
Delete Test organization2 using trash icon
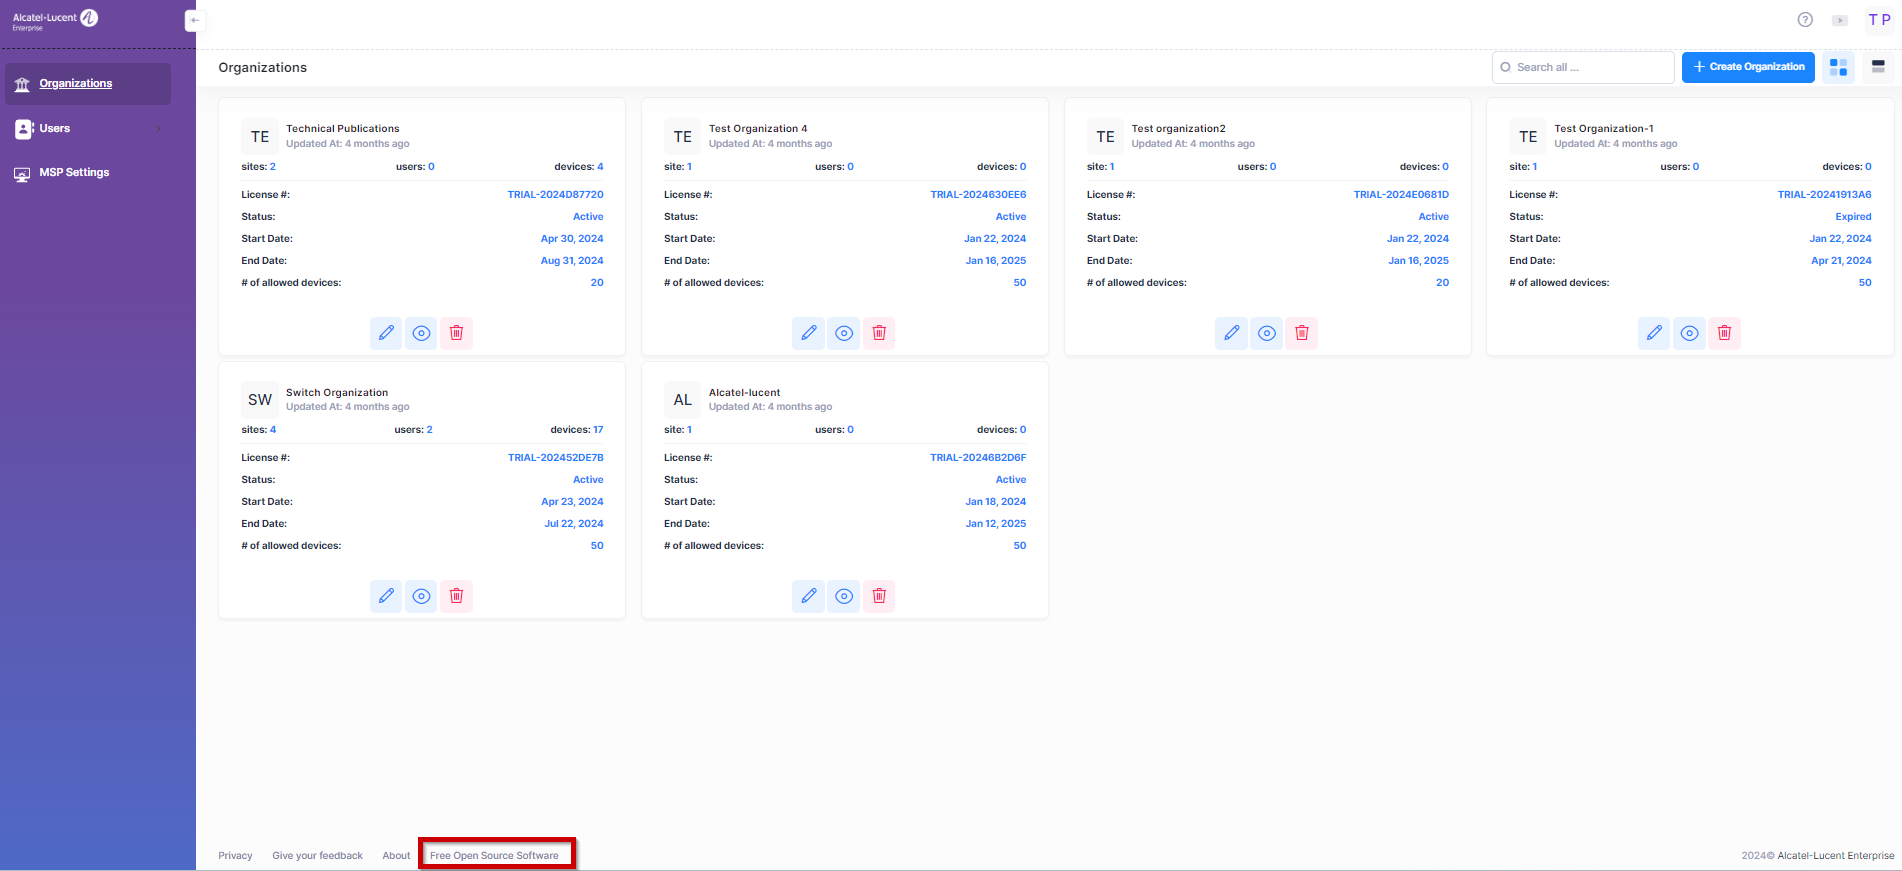click(x=1301, y=333)
